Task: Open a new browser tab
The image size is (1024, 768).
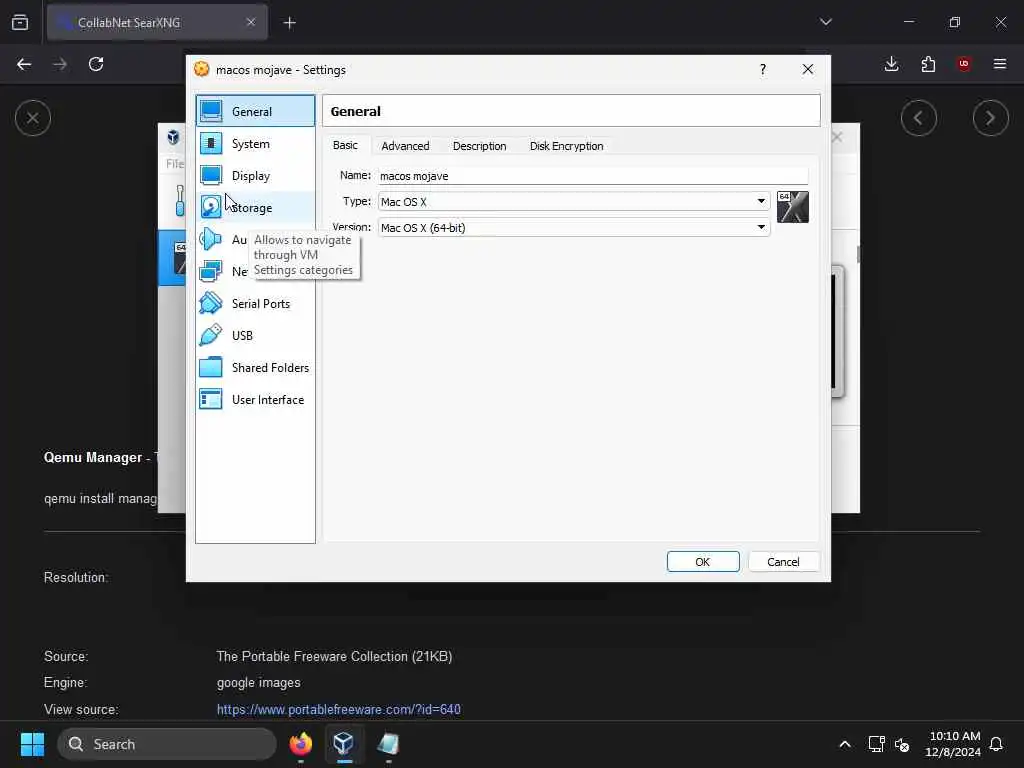Action: (x=290, y=23)
